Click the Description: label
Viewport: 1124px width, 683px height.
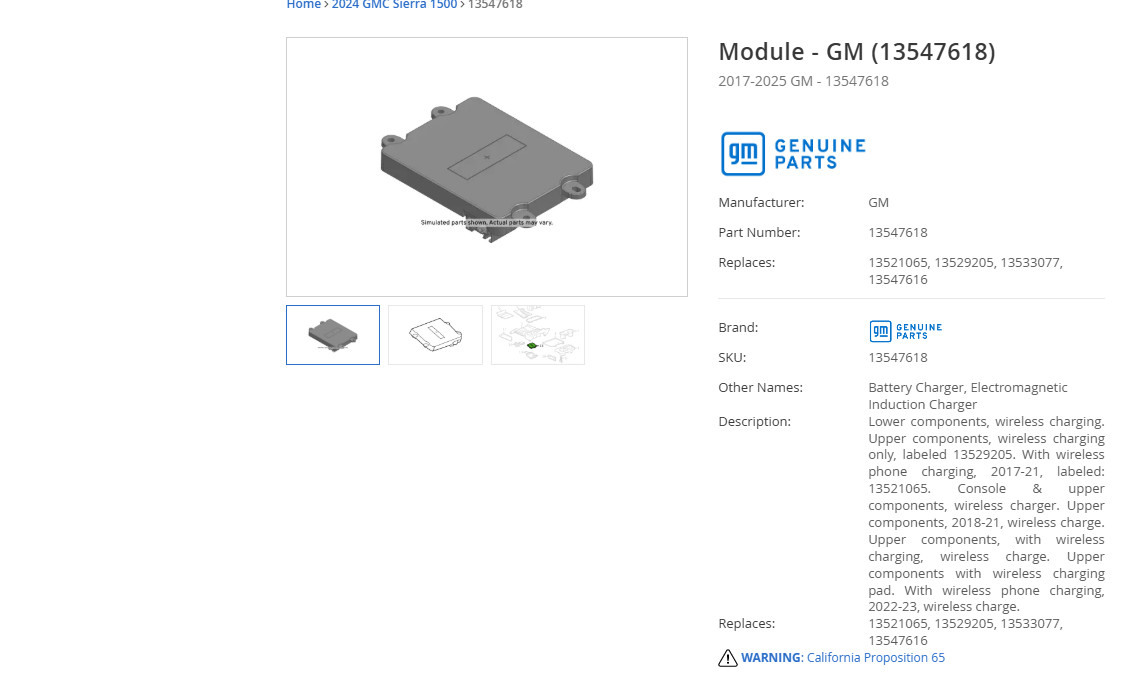pyautogui.click(x=755, y=421)
